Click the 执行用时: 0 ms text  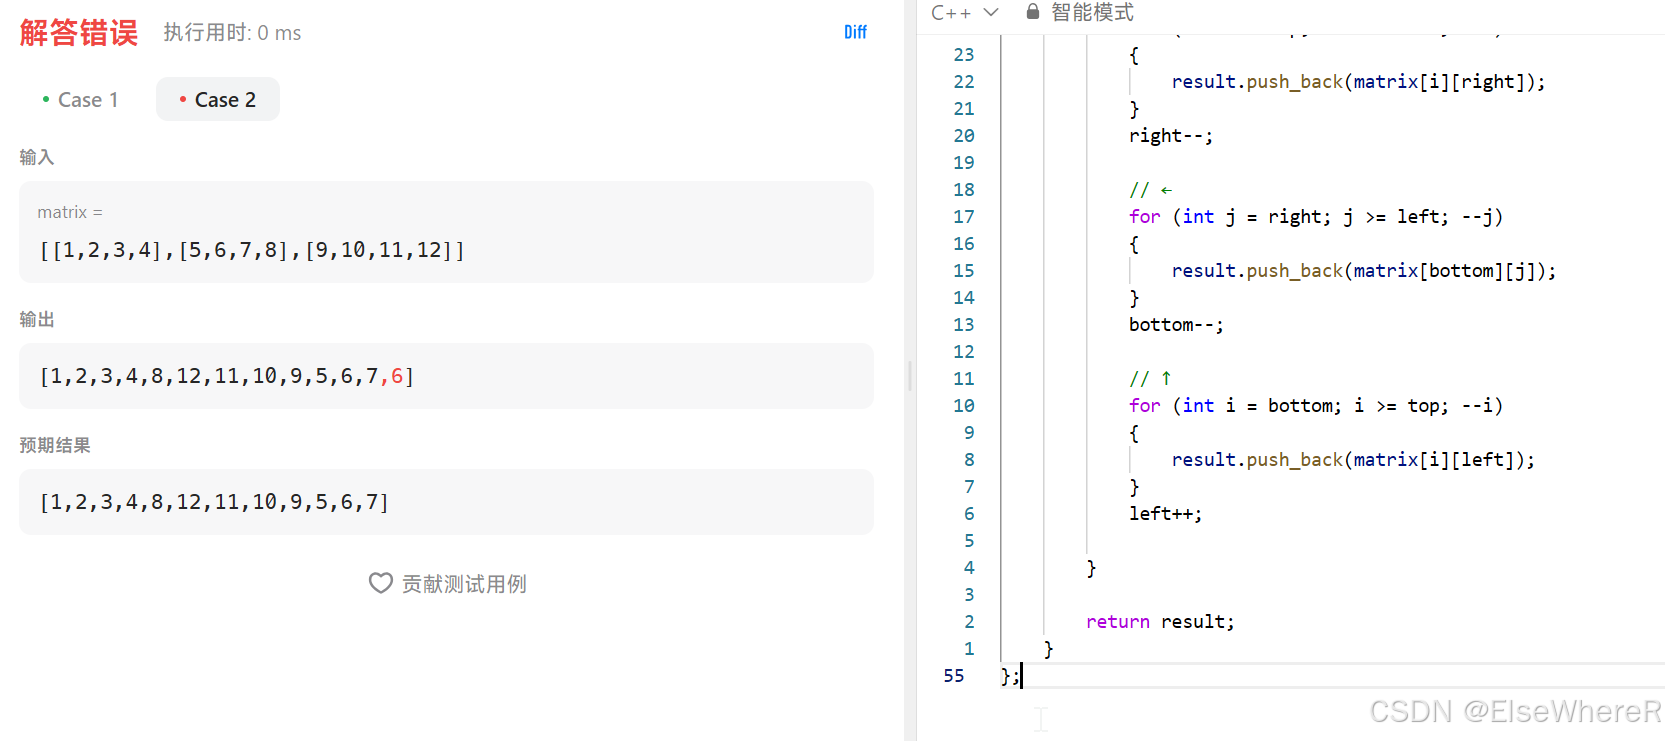point(232,33)
